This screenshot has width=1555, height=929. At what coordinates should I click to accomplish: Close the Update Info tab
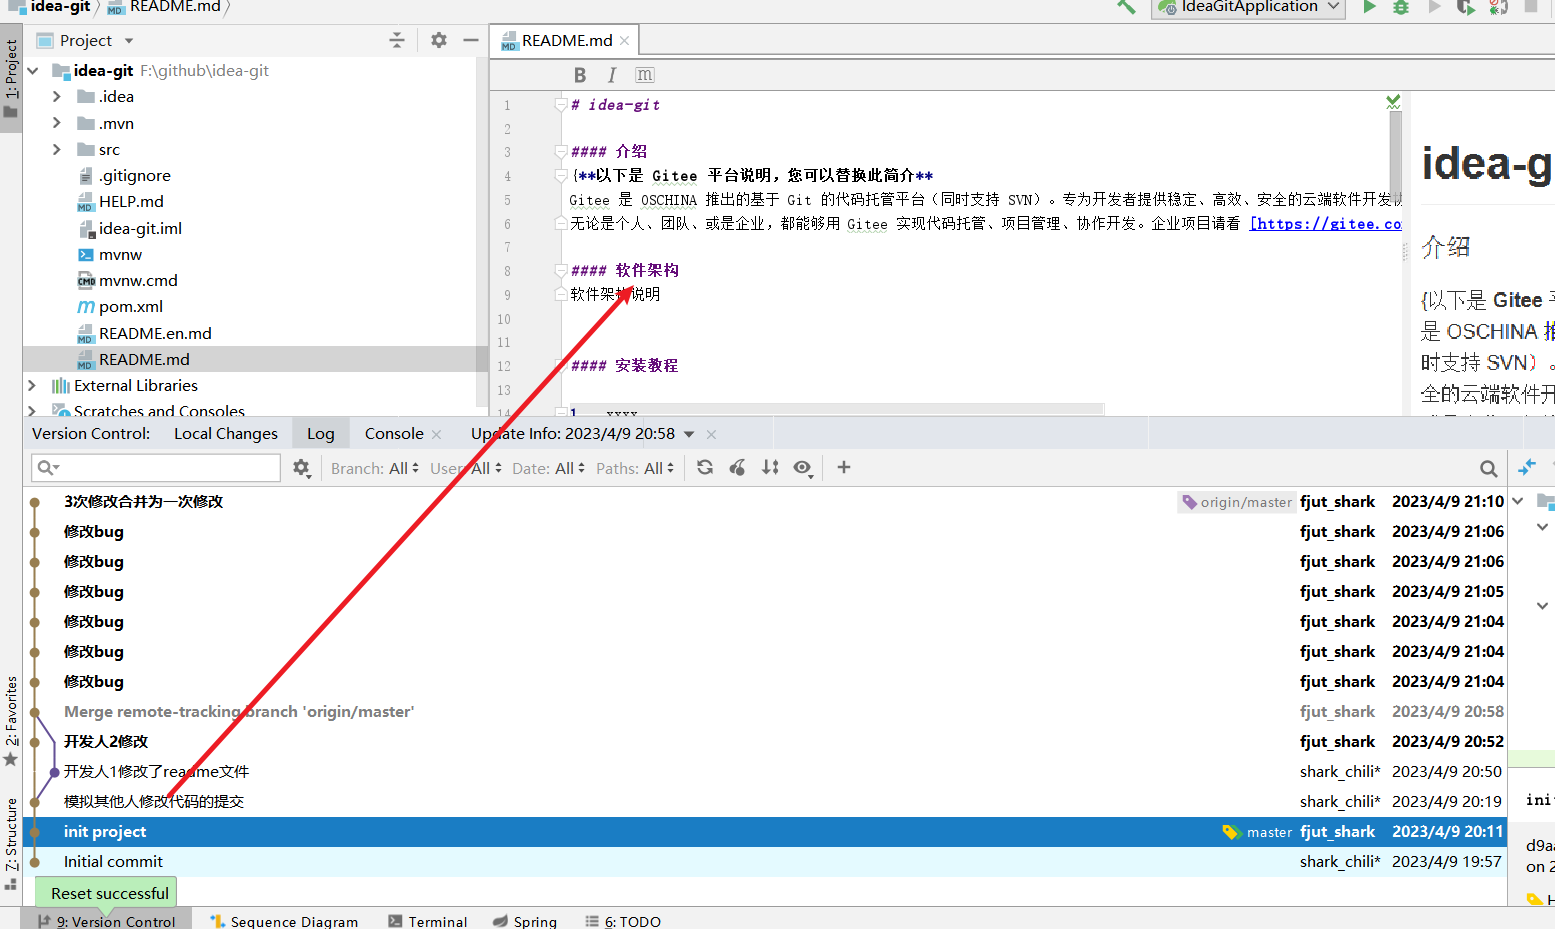(x=711, y=434)
